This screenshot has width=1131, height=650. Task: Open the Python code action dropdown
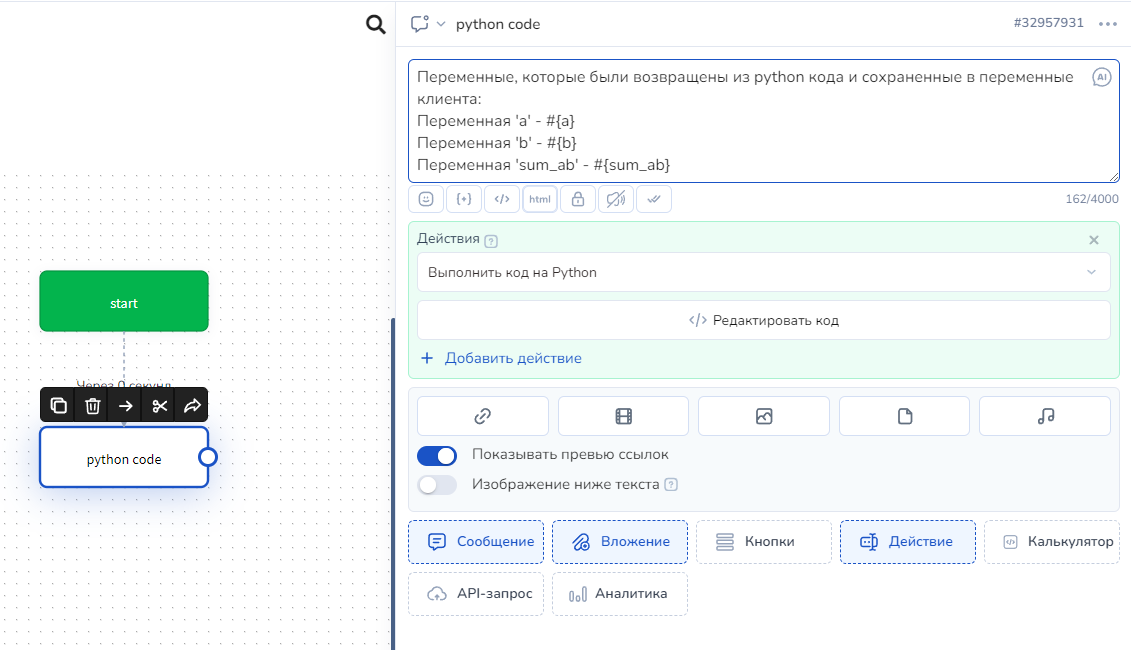[x=763, y=272]
